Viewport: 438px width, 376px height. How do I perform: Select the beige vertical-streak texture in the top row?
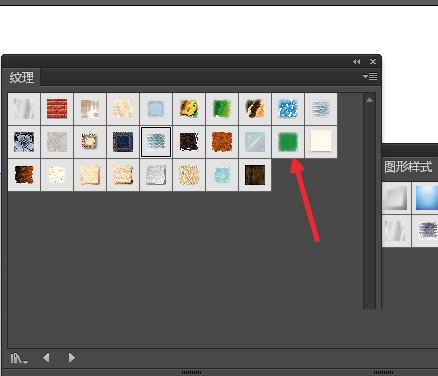click(90, 109)
